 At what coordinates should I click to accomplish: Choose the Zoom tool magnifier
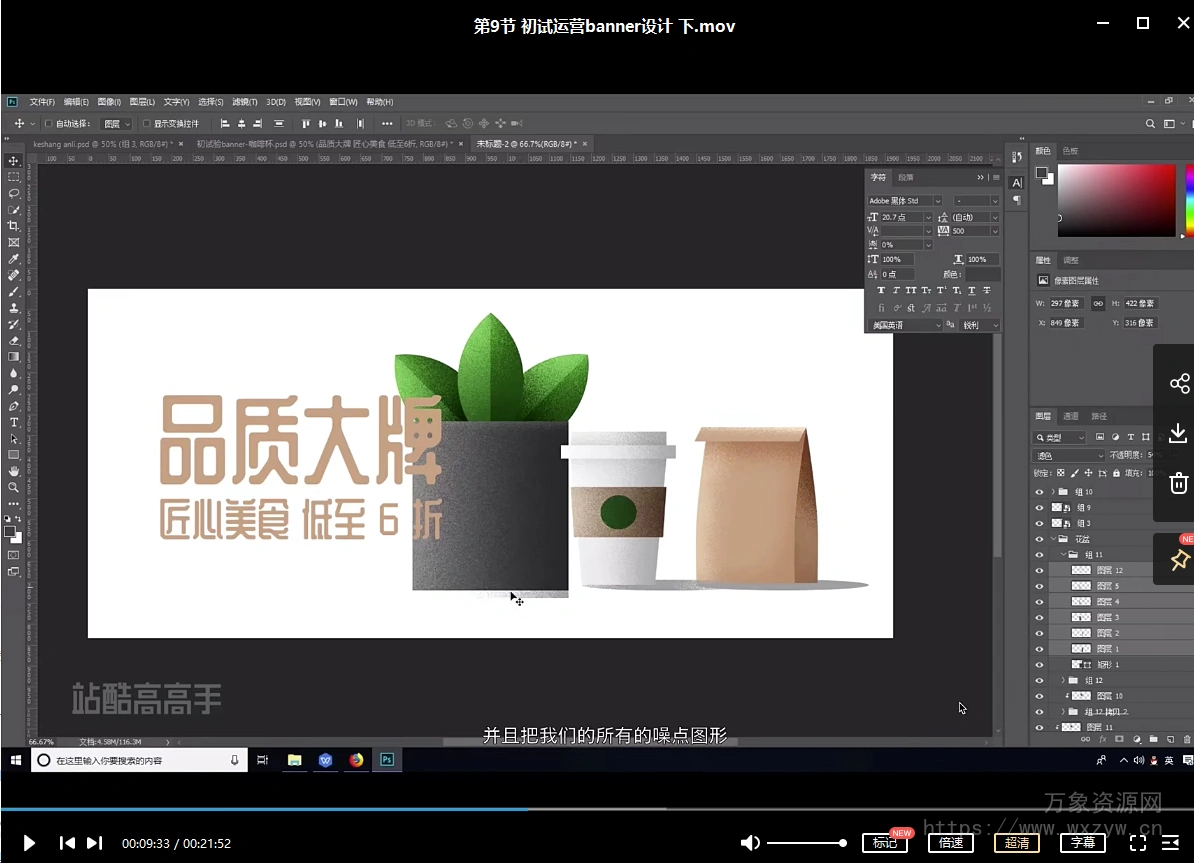[x=14, y=487]
